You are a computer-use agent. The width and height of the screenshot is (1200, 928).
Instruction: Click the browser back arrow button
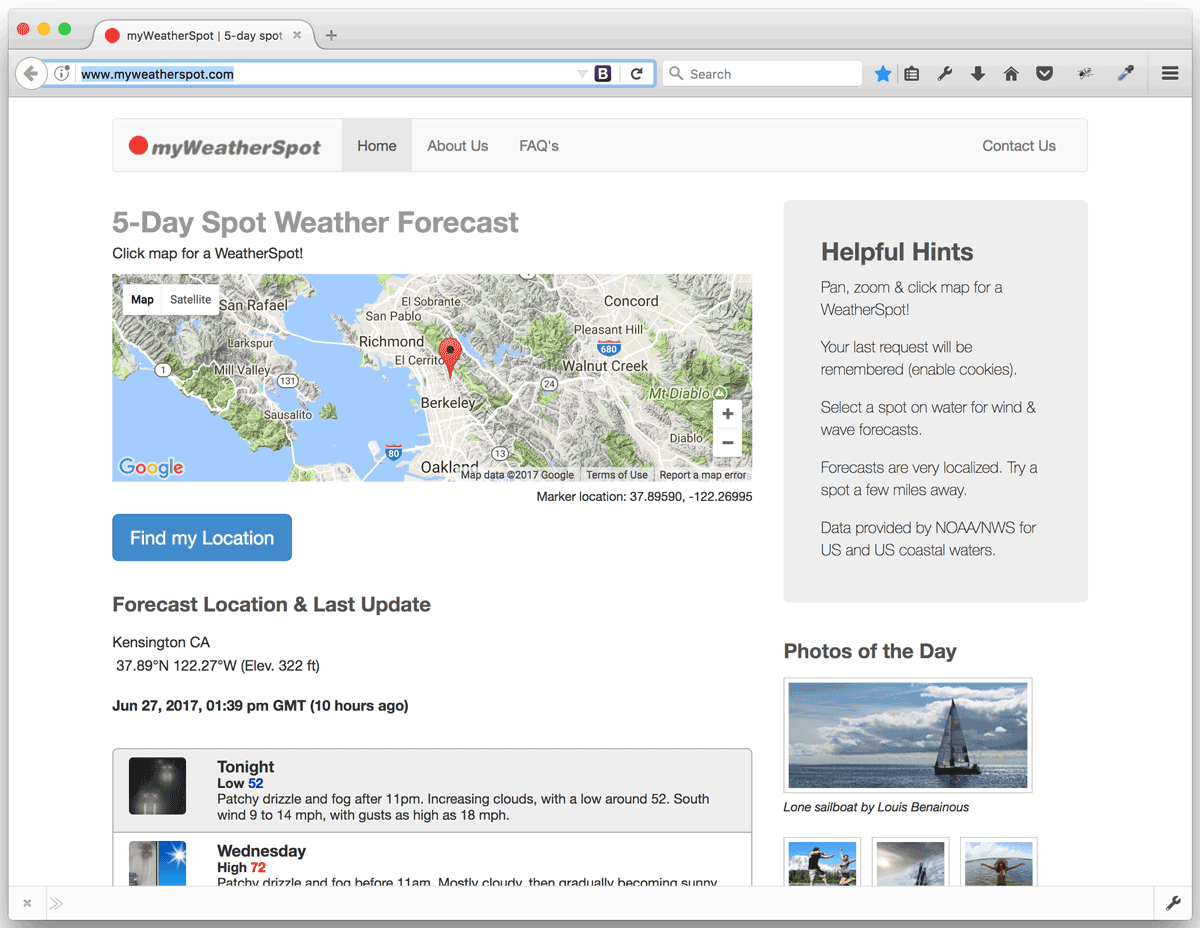[x=31, y=73]
